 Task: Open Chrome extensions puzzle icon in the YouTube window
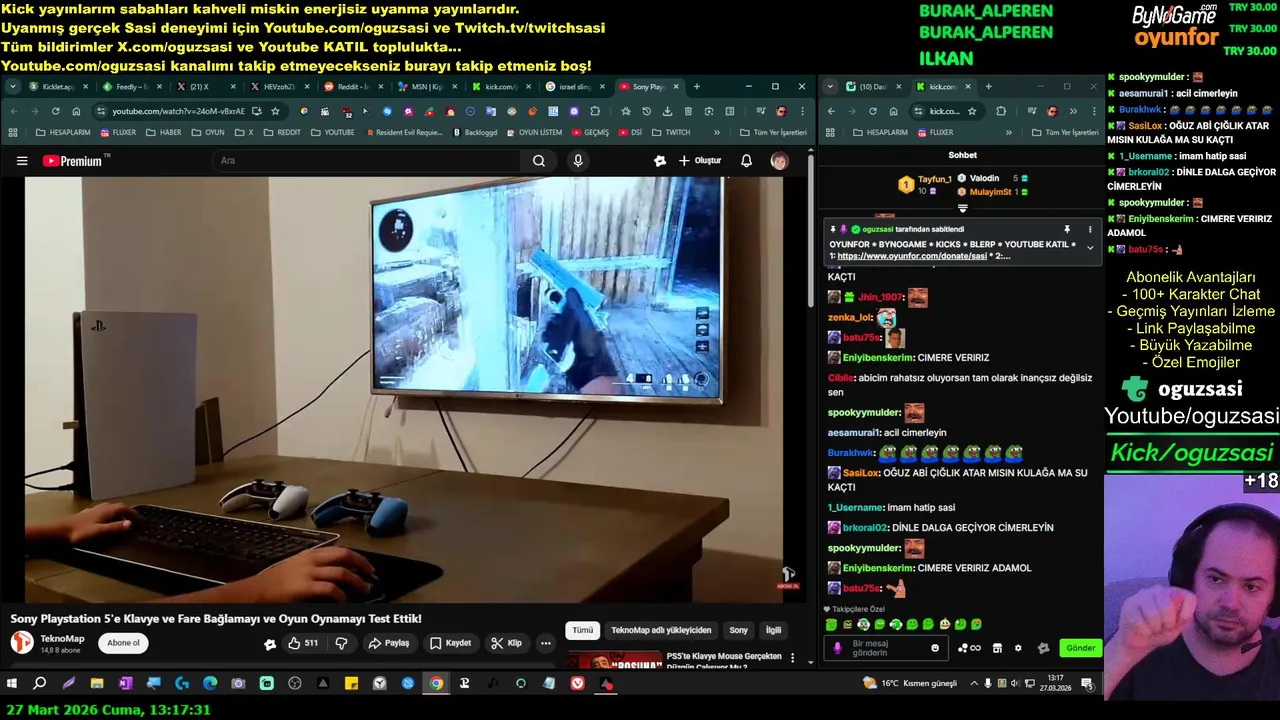(x=595, y=111)
